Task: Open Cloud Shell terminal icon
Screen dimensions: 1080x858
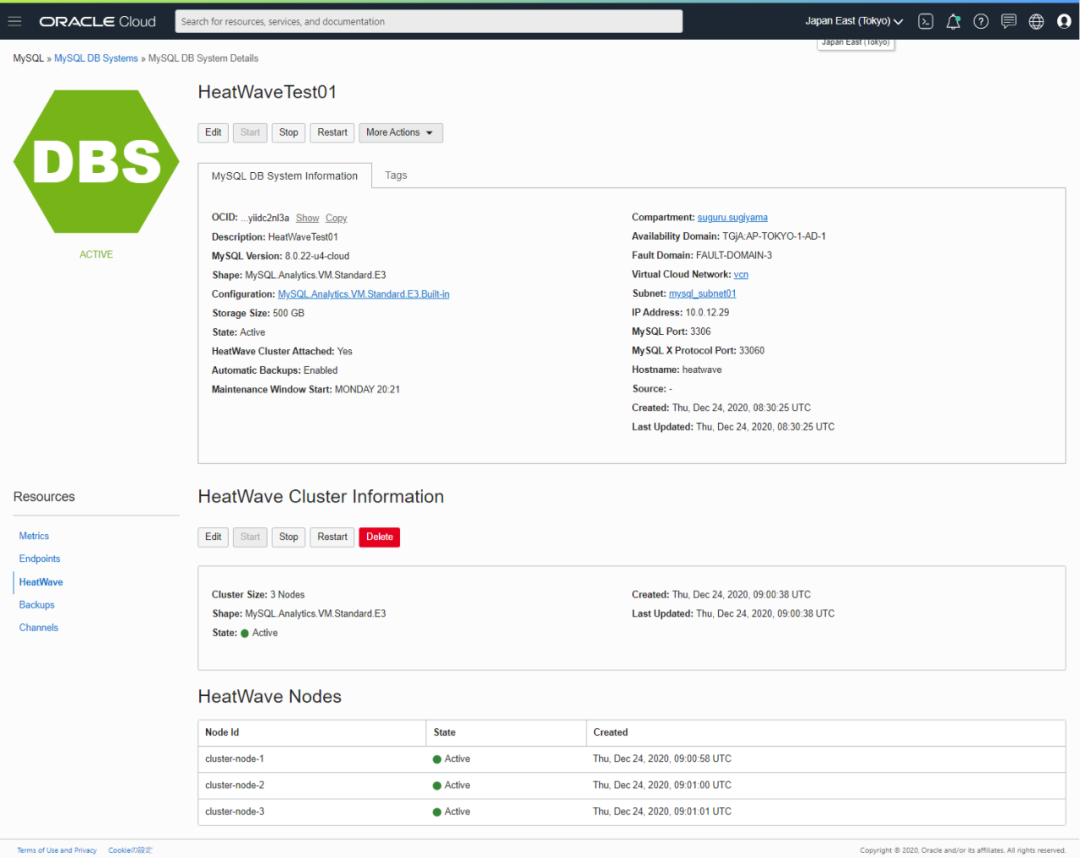Action: tap(926, 21)
